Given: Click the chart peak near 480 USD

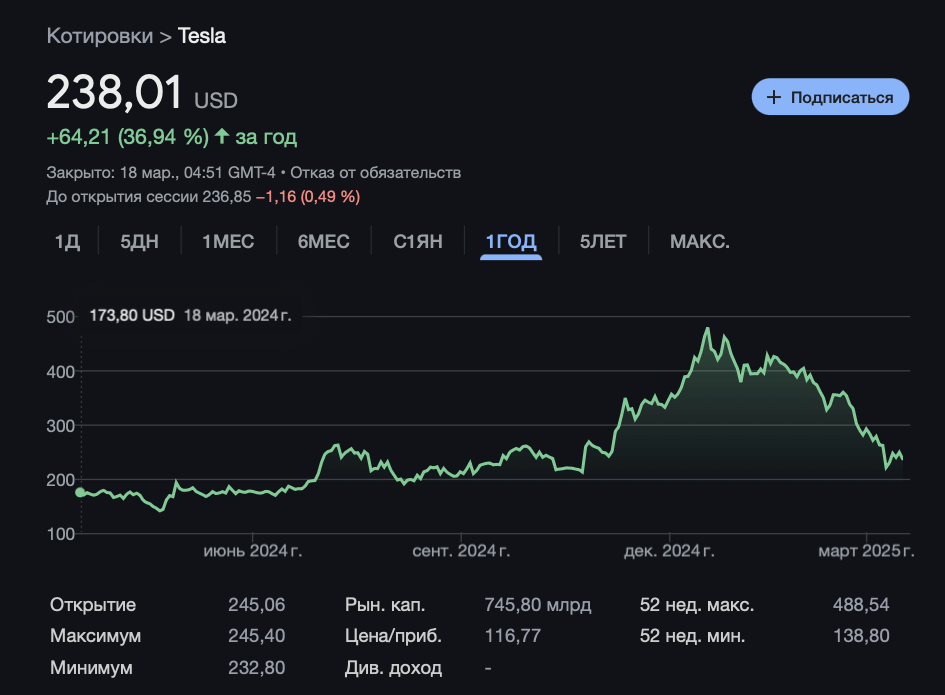Looking at the screenshot, I should click(708, 329).
